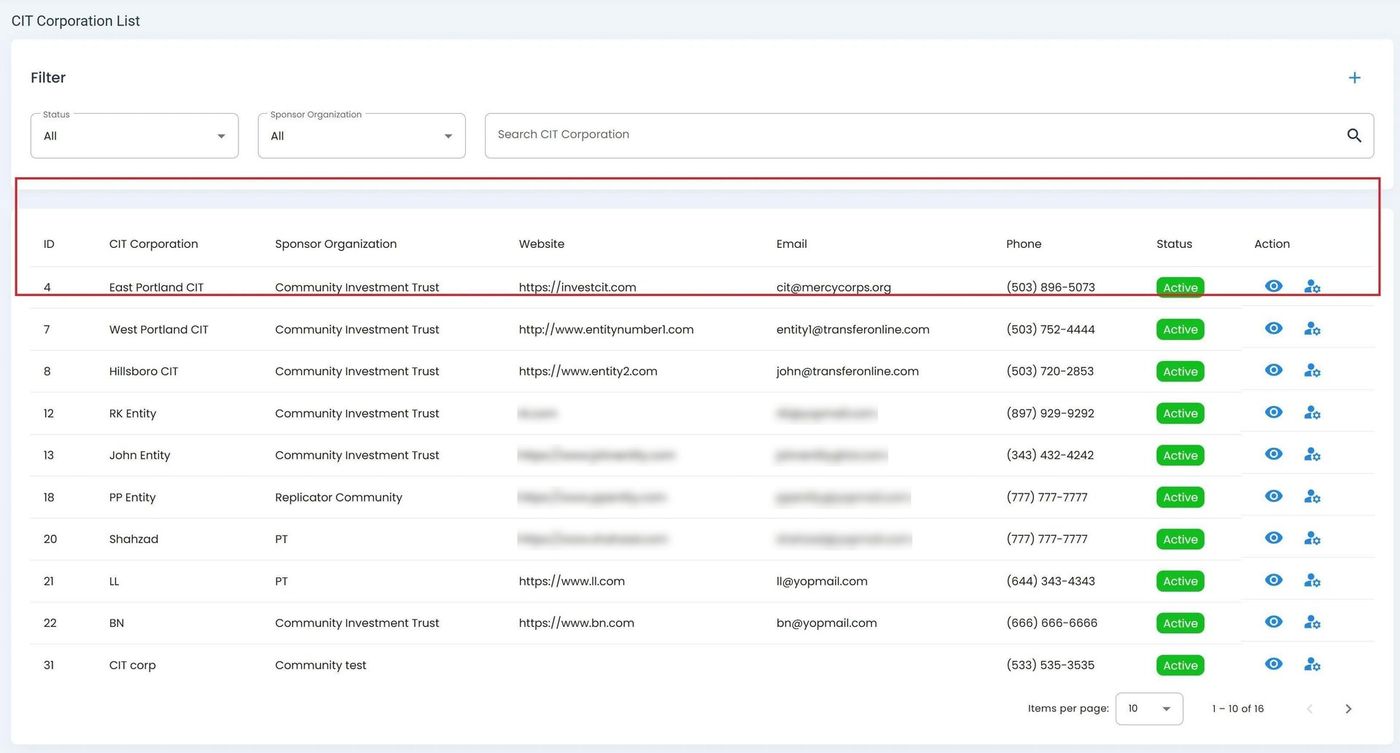This screenshot has width=1400, height=753.
Task: Click the plus icon to add CIT corporation
Action: [x=1354, y=78]
